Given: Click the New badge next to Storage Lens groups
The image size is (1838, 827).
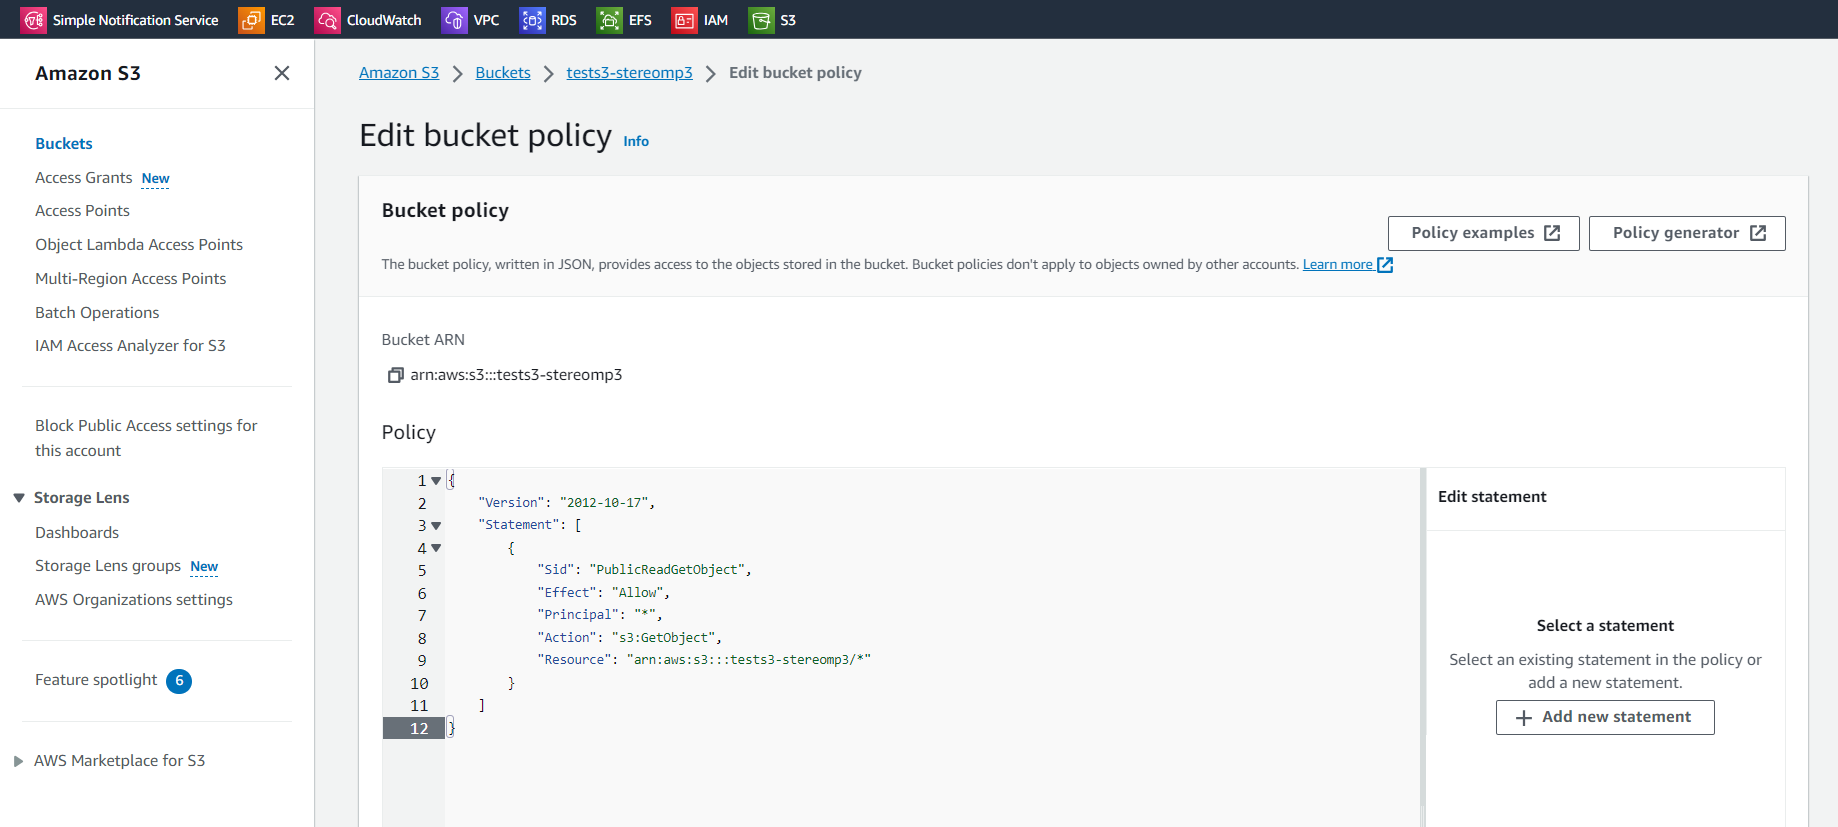Looking at the screenshot, I should click(x=204, y=567).
